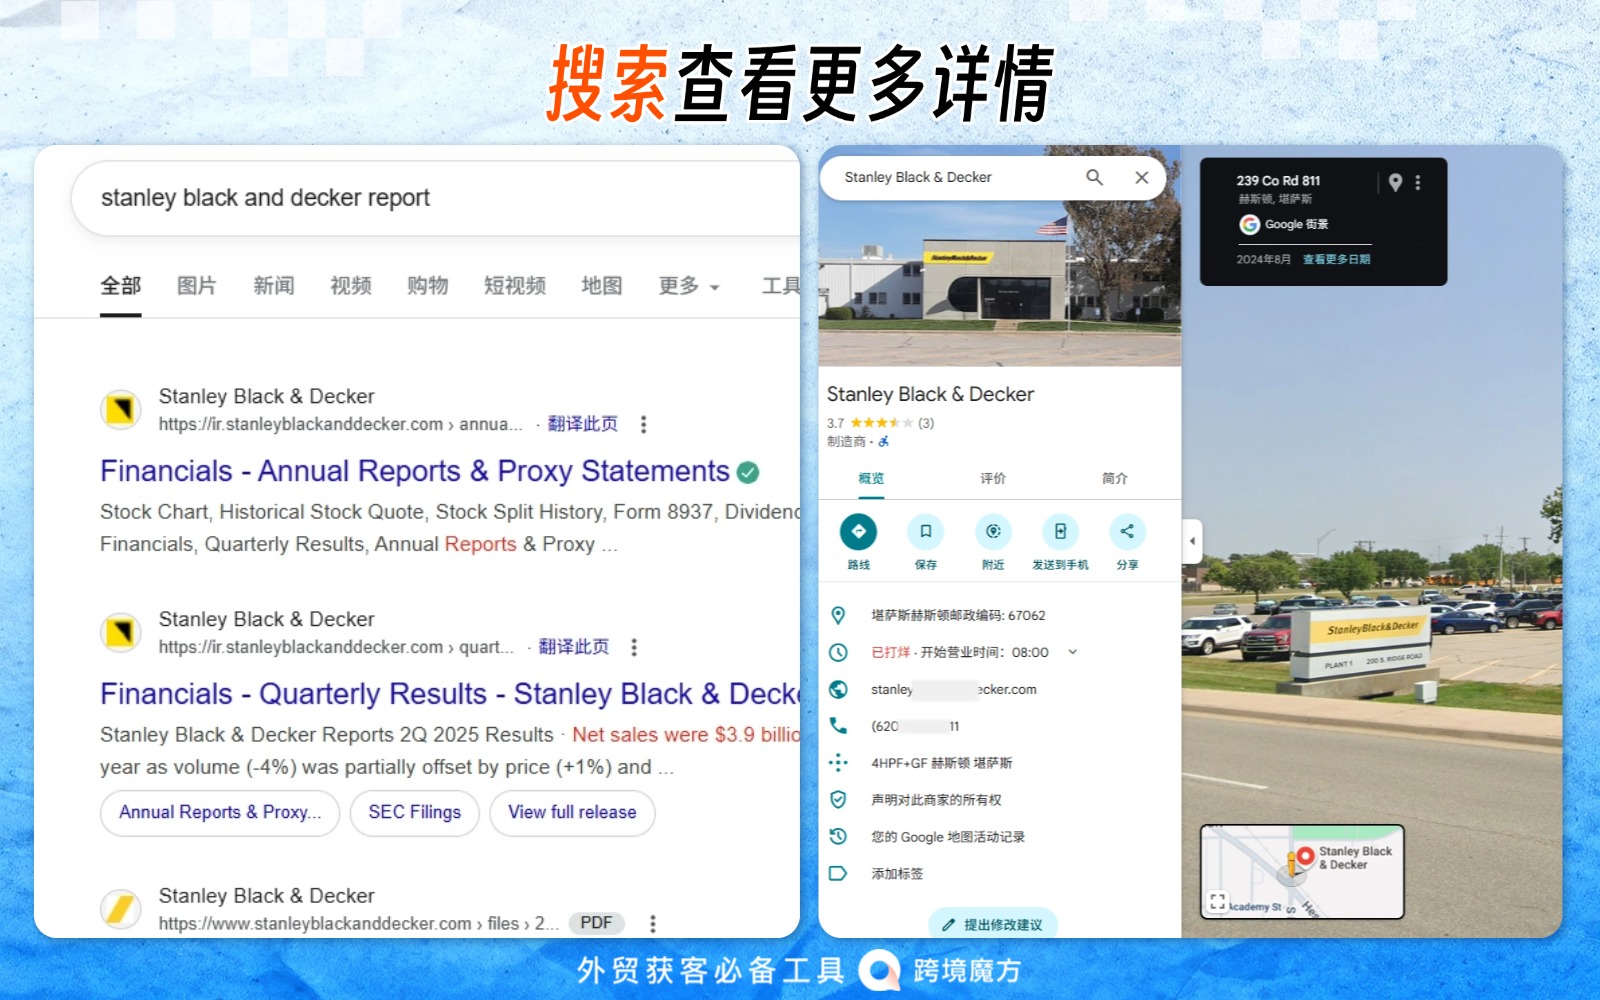Viewport: 1600px width, 1000px height.
Task: Open the 更多 search filter dropdown
Action: pyautogui.click(x=688, y=286)
